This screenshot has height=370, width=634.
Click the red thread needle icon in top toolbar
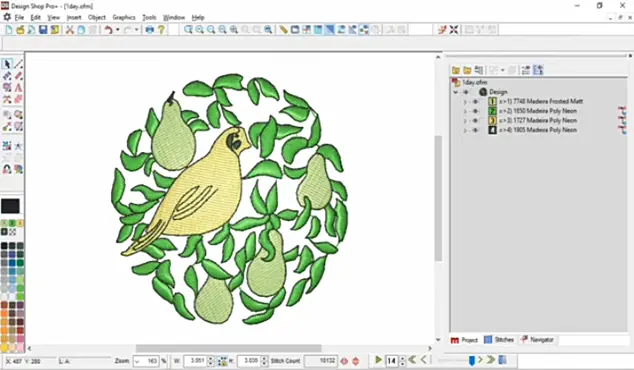[442, 30]
